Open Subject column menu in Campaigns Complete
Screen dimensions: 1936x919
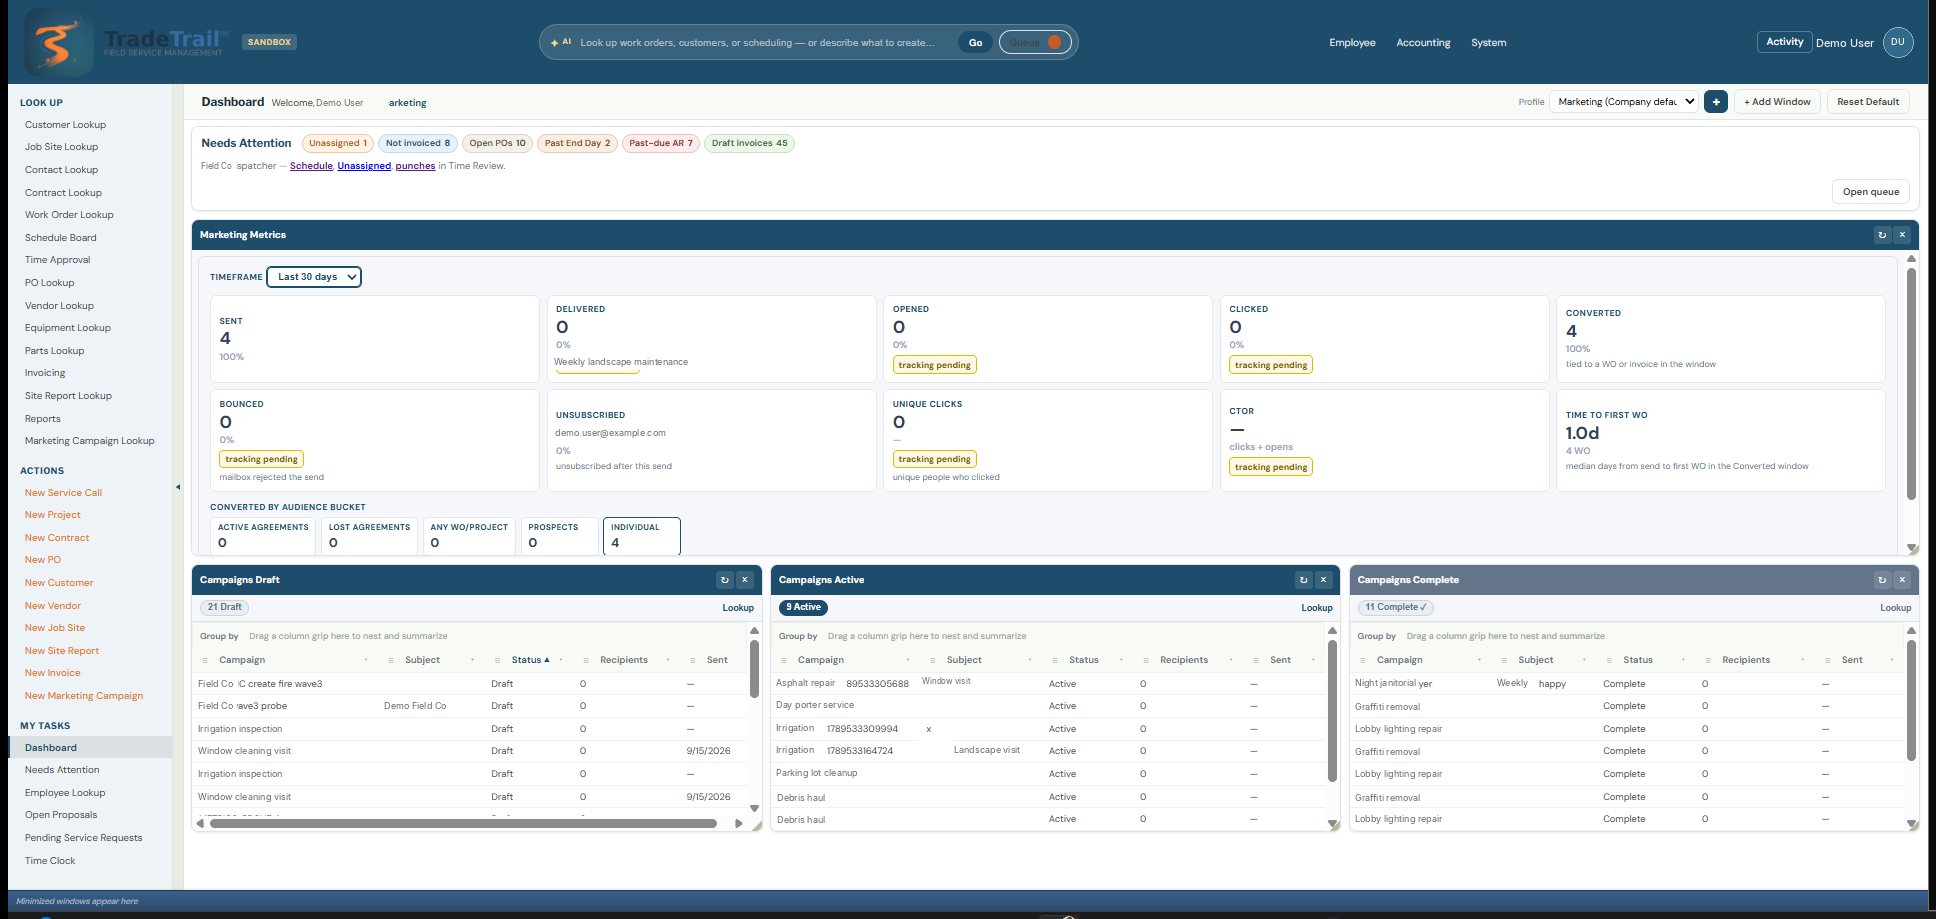point(1585,660)
